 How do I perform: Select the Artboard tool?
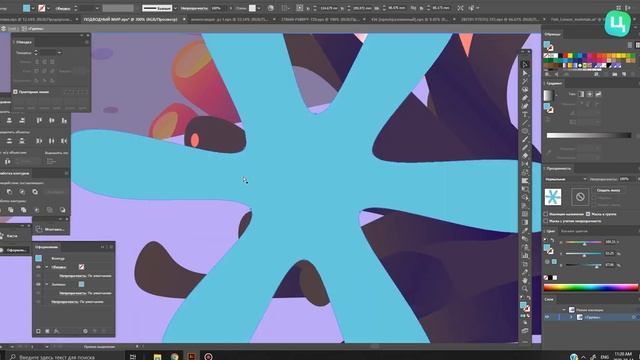click(x=525, y=264)
